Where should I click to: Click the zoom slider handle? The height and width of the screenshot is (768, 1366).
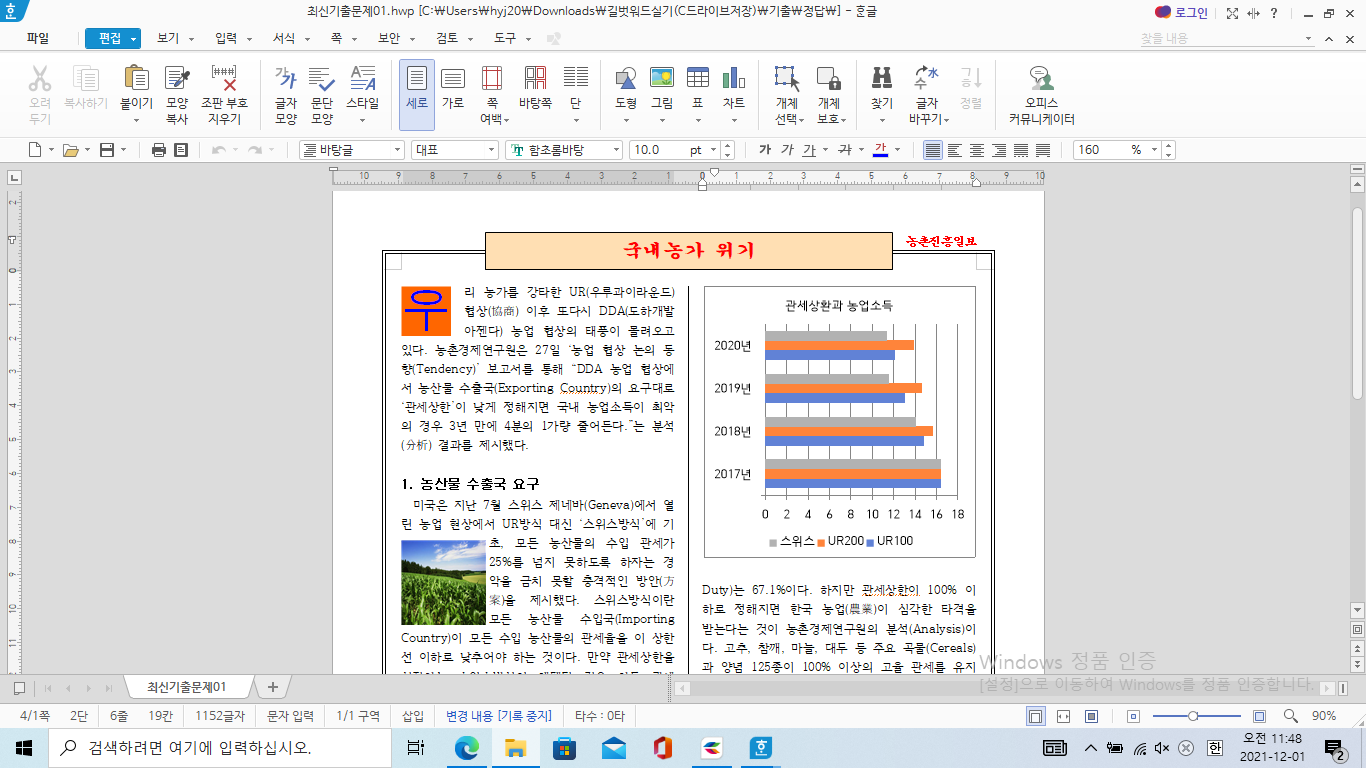coord(1193,716)
